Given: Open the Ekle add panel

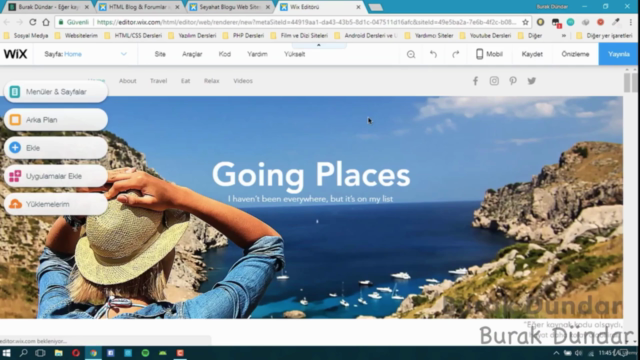Looking at the screenshot, I should pyautogui.click(x=56, y=148).
